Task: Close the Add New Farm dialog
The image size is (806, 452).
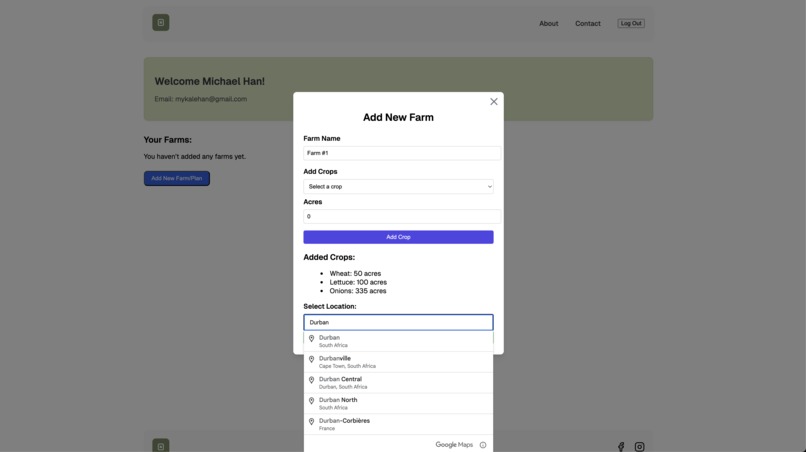Action: pyautogui.click(x=493, y=102)
